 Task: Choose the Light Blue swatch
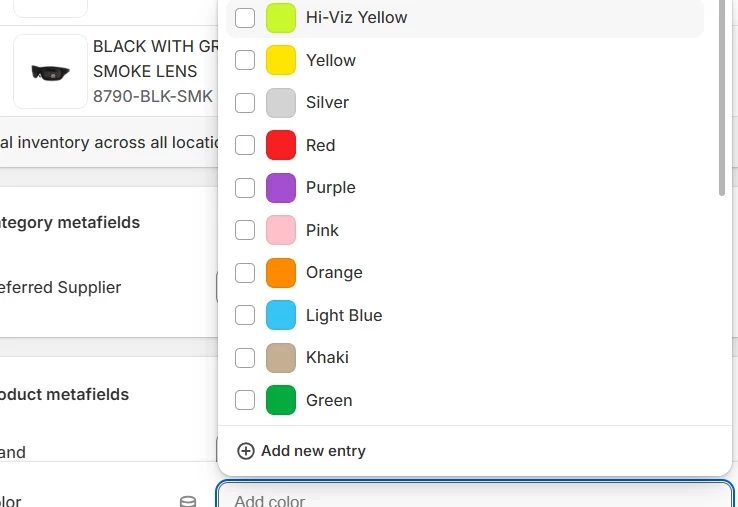[x=281, y=315]
